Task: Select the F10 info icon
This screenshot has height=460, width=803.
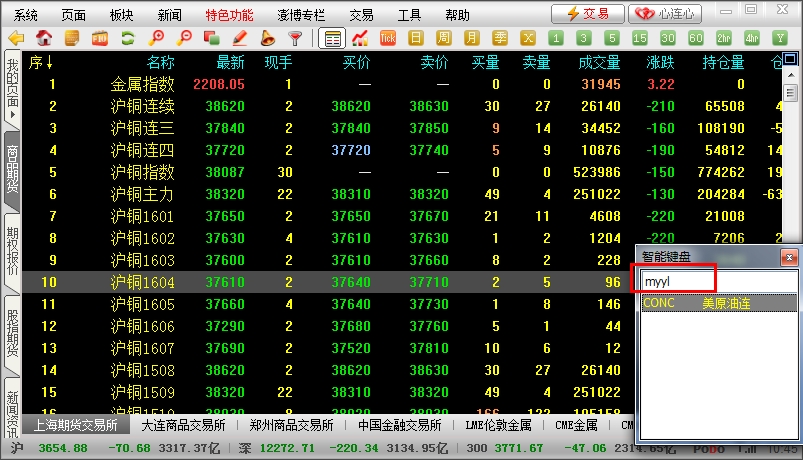Action: pos(99,38)
